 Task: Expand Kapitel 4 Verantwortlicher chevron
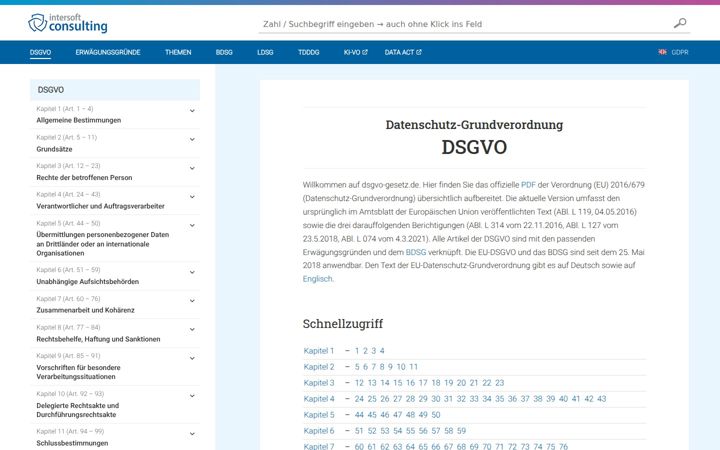192,197
